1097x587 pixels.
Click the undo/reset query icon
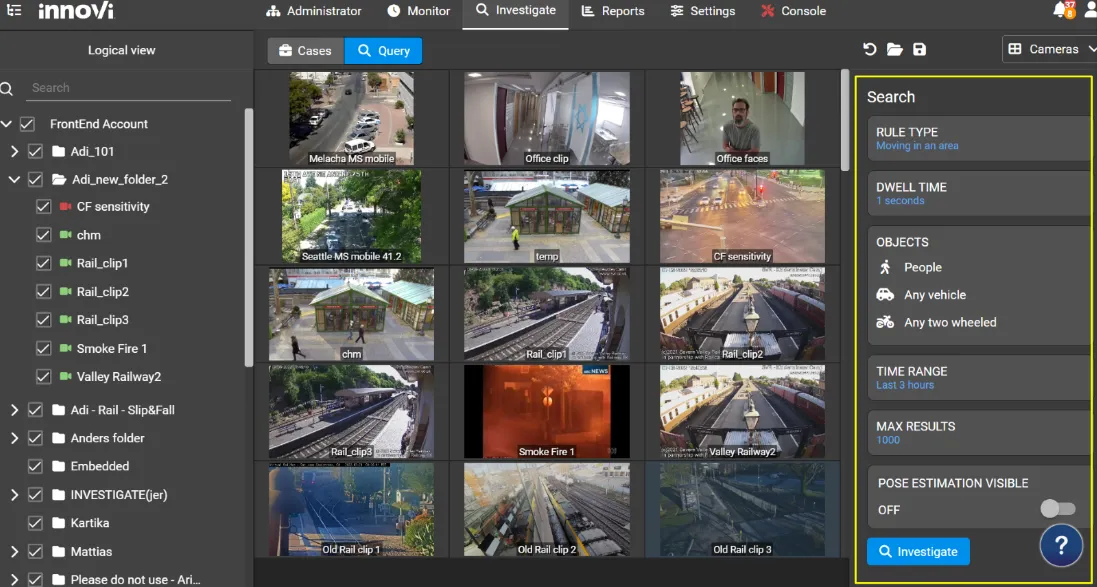(x=870, y=49)
